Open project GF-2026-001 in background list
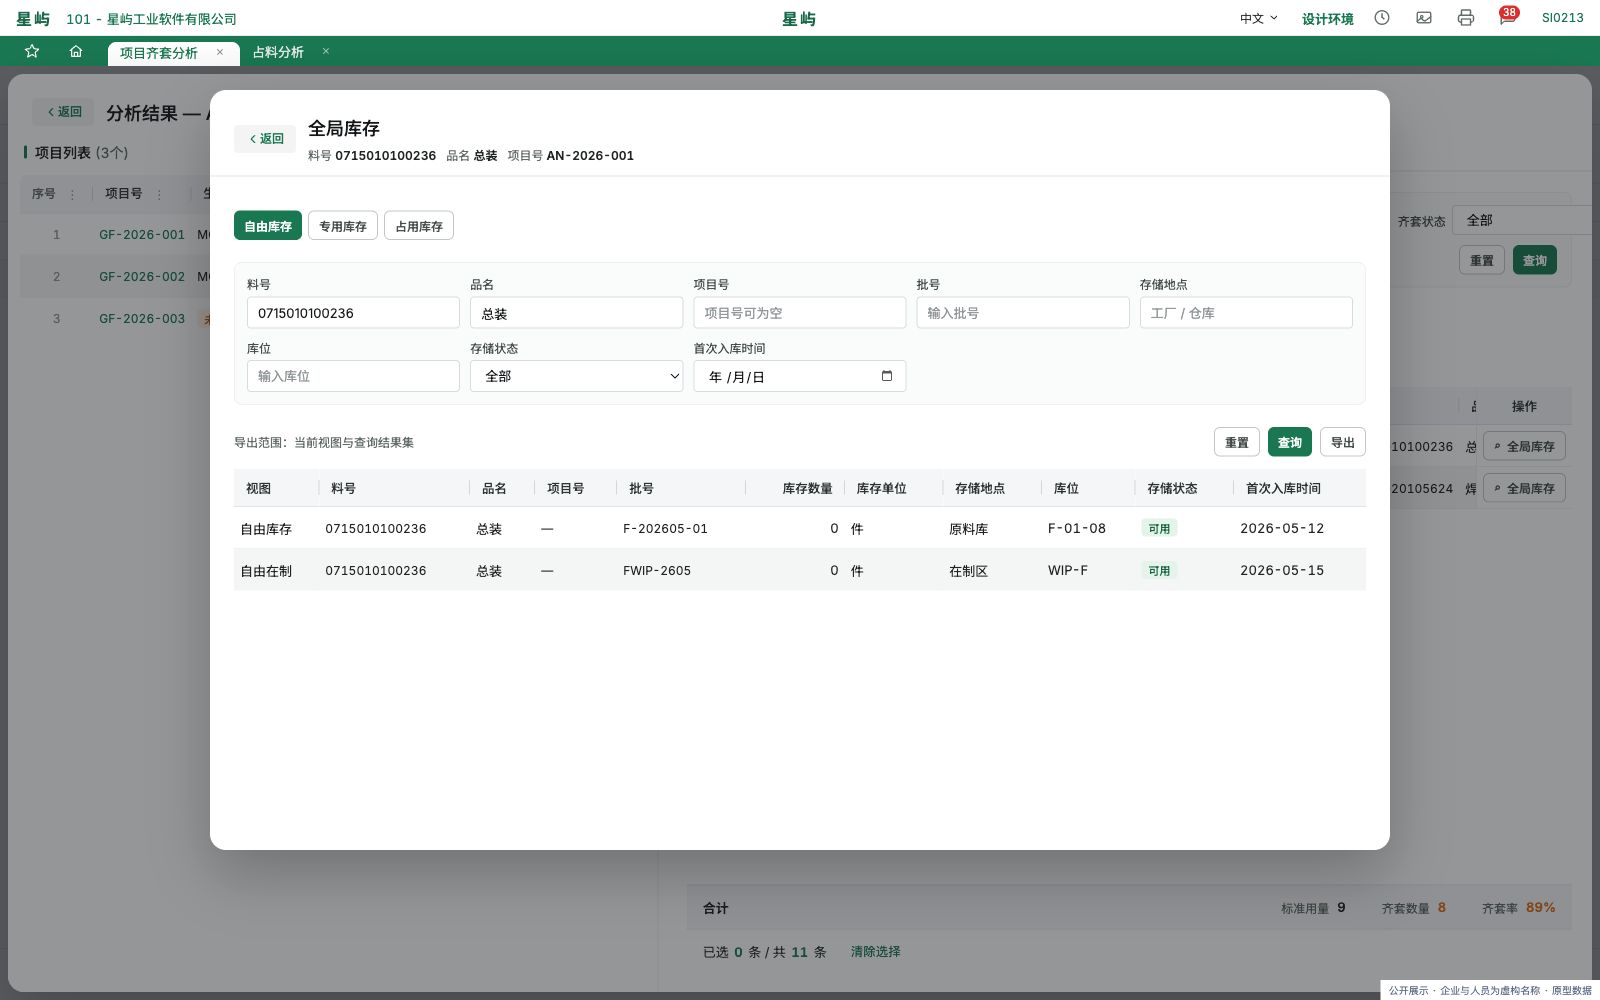Screen dimensions: 1600x1000 (142, 235)
